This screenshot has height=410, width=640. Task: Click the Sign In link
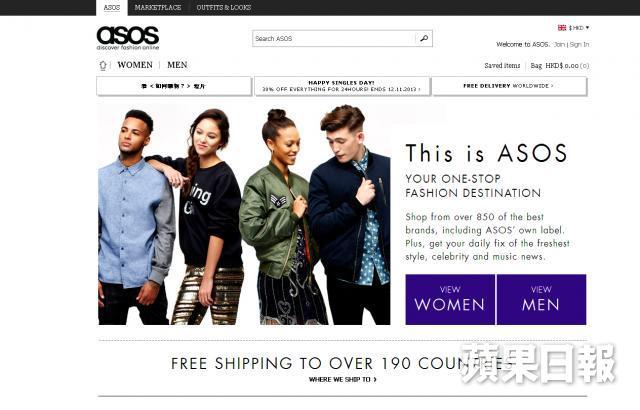[579, 44]
